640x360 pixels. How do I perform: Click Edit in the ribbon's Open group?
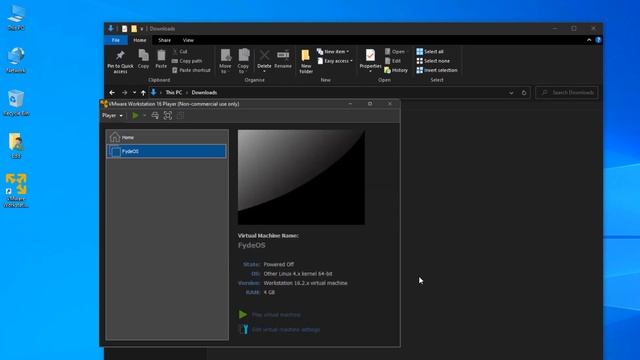[393, 61]
